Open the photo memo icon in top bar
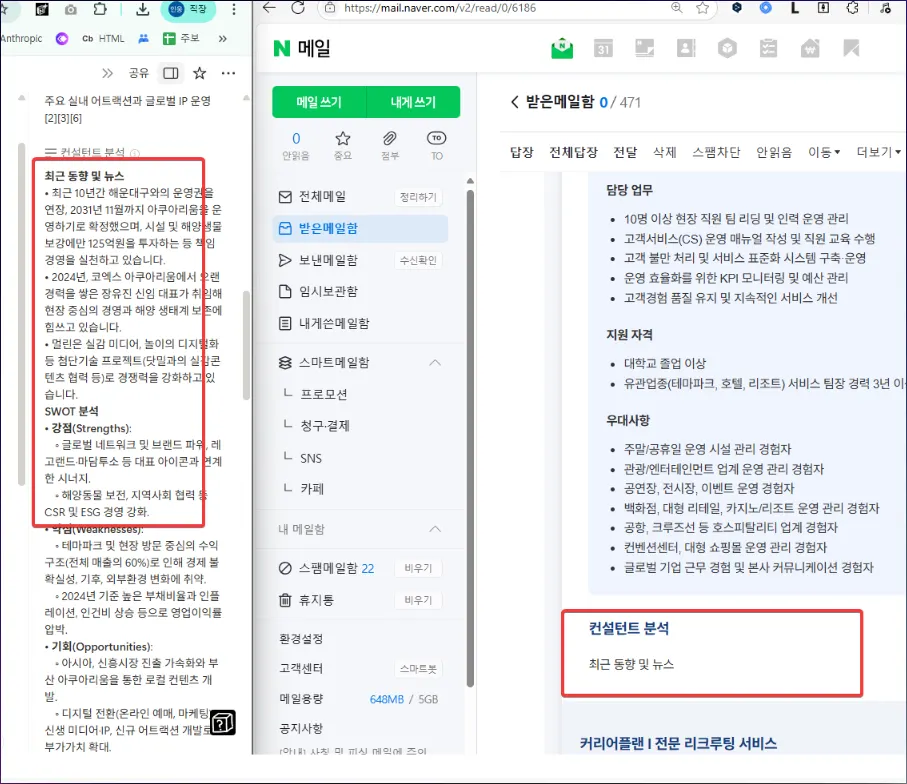 pyautogui.click(x=644, y=48)
